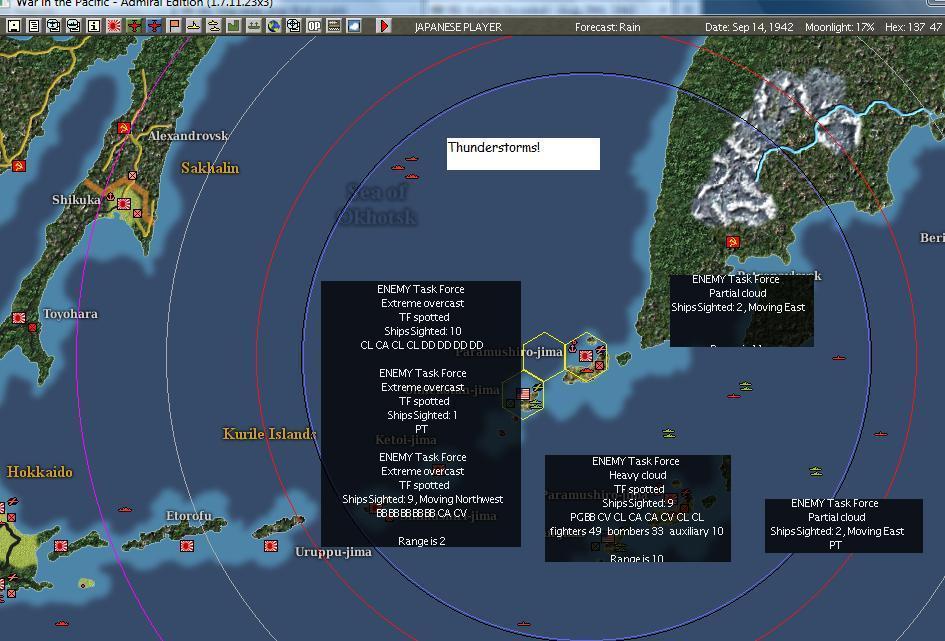Click 'BB BB BB BB BB CA CV' ship list text
945x641 pixels.
coord(421,513)
